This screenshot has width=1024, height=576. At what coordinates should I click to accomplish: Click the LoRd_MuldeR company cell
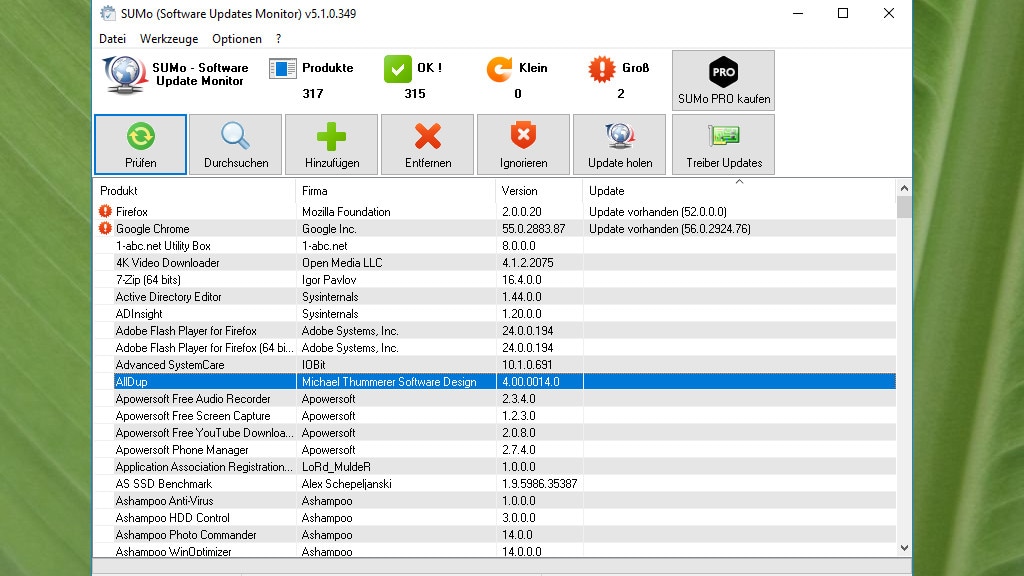tap(336, 466)
